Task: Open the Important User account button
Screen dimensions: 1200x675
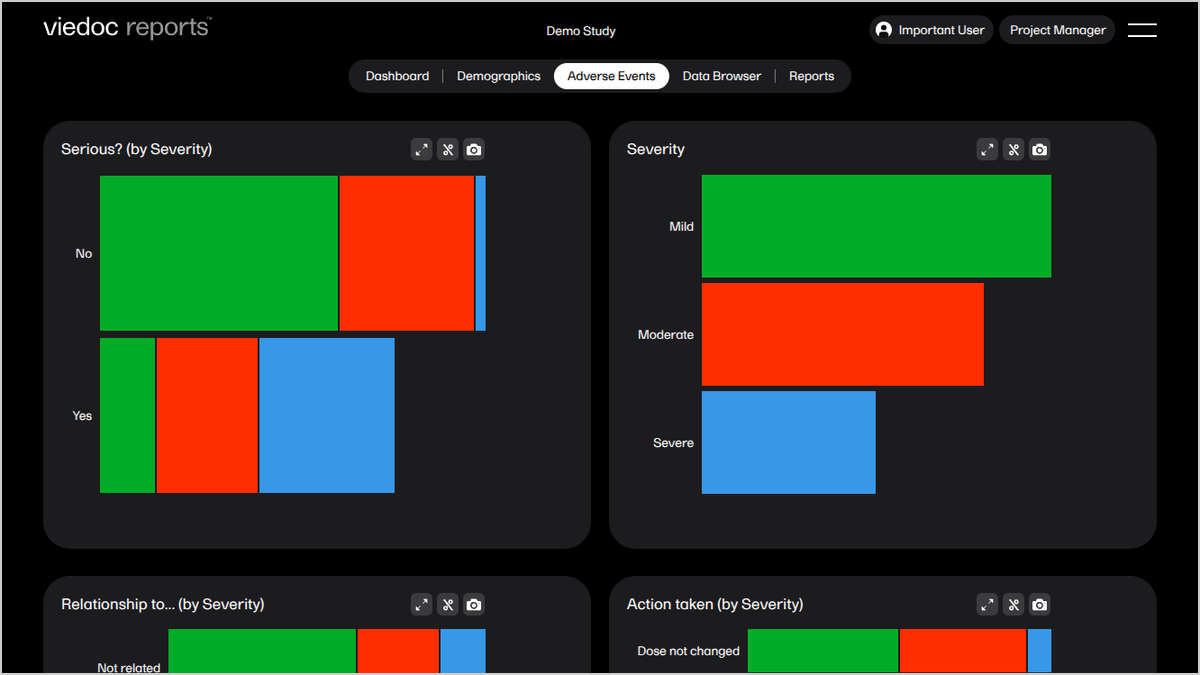Action: tap(931, 30)
